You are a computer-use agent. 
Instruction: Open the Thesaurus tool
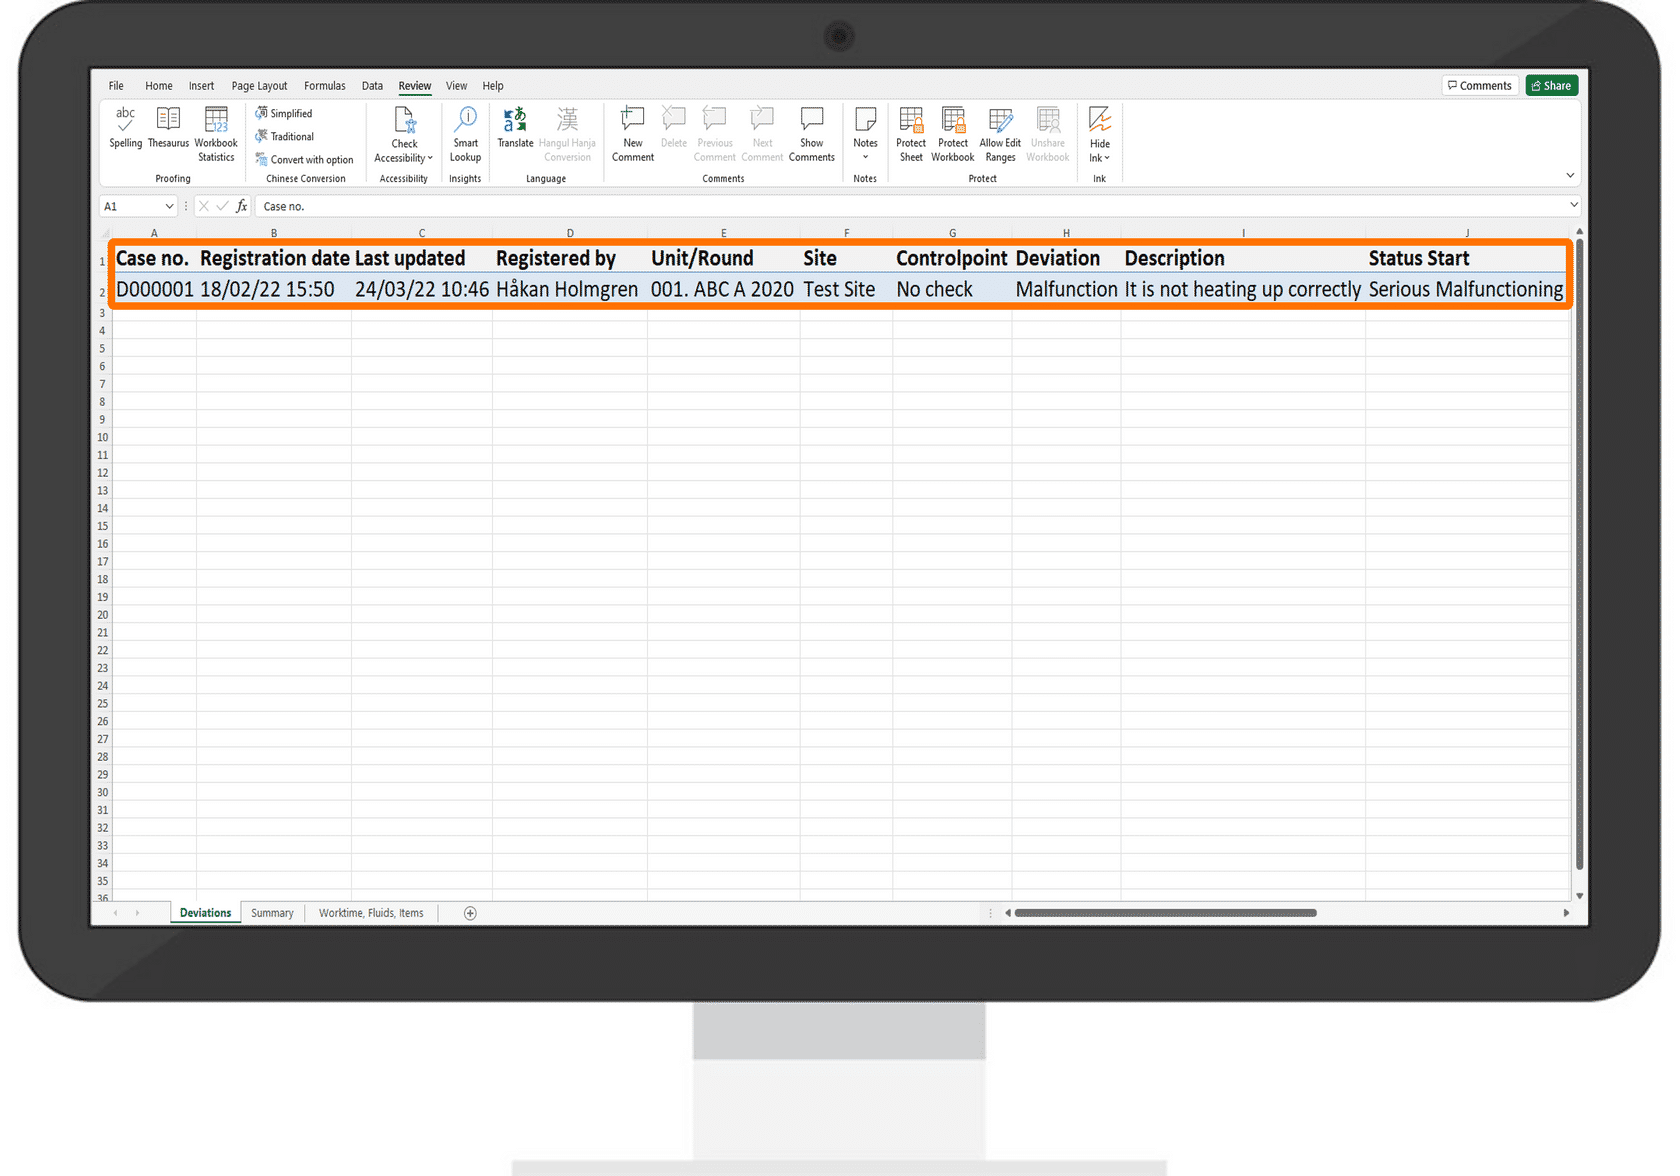coord(168,127)
